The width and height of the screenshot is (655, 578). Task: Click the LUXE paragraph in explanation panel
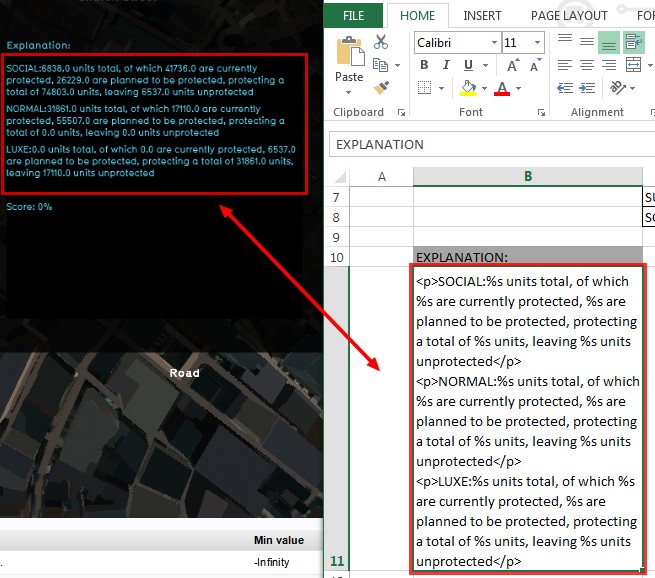click(150, 161)
